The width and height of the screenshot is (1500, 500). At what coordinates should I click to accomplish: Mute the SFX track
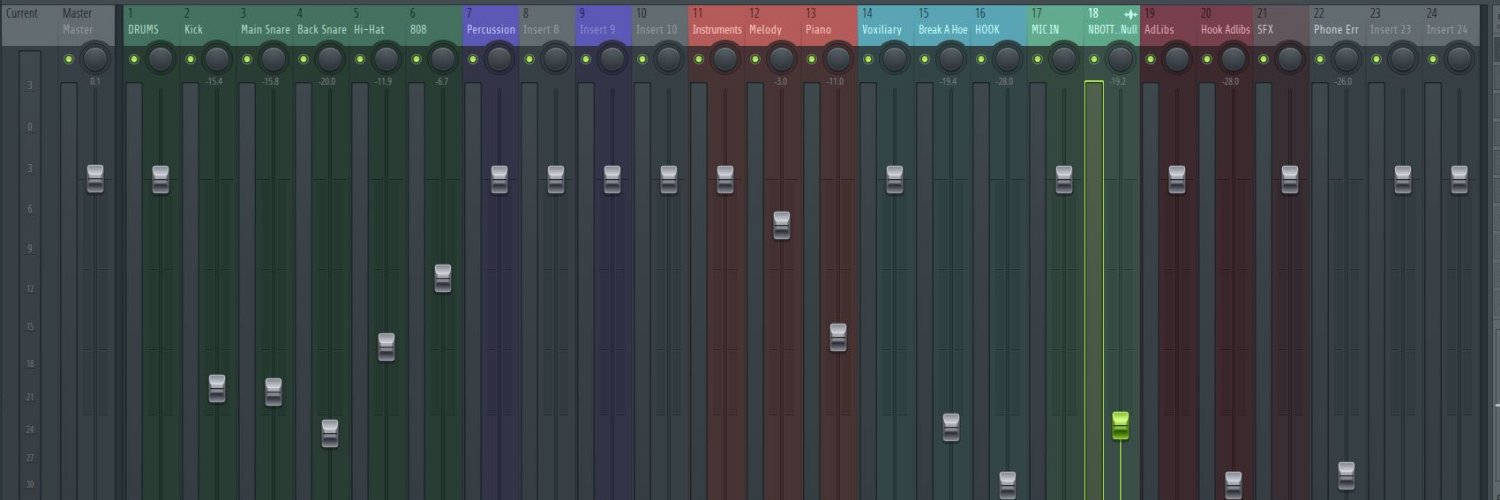click(1264, 59)
